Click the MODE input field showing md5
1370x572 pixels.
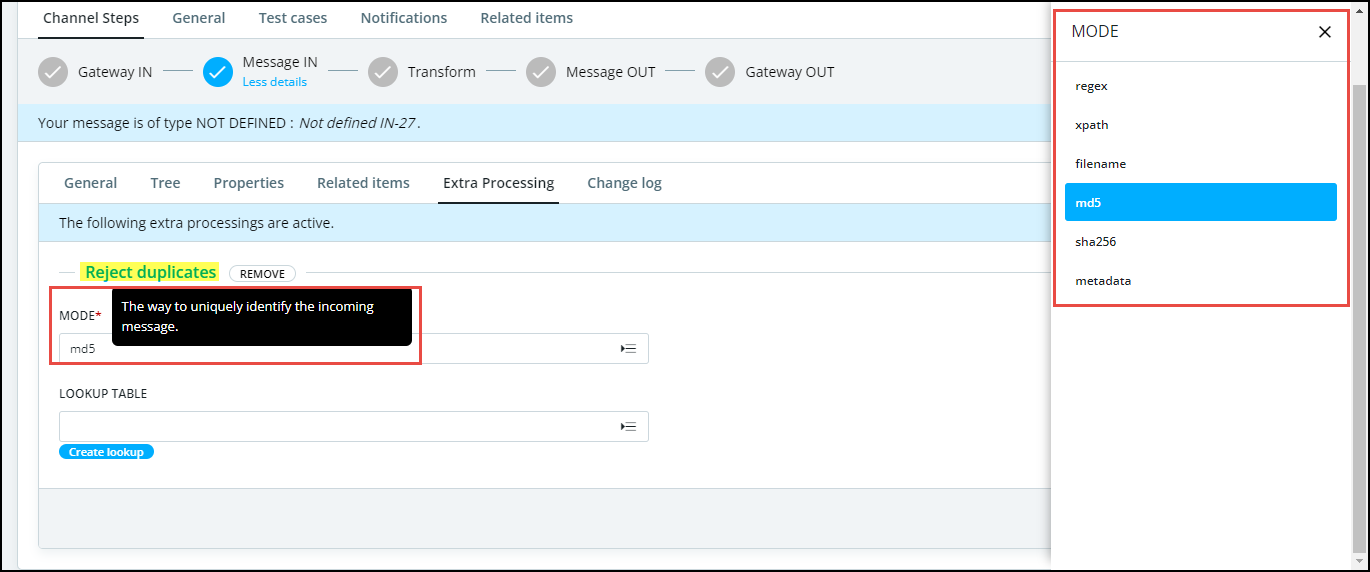click(354, 349)
